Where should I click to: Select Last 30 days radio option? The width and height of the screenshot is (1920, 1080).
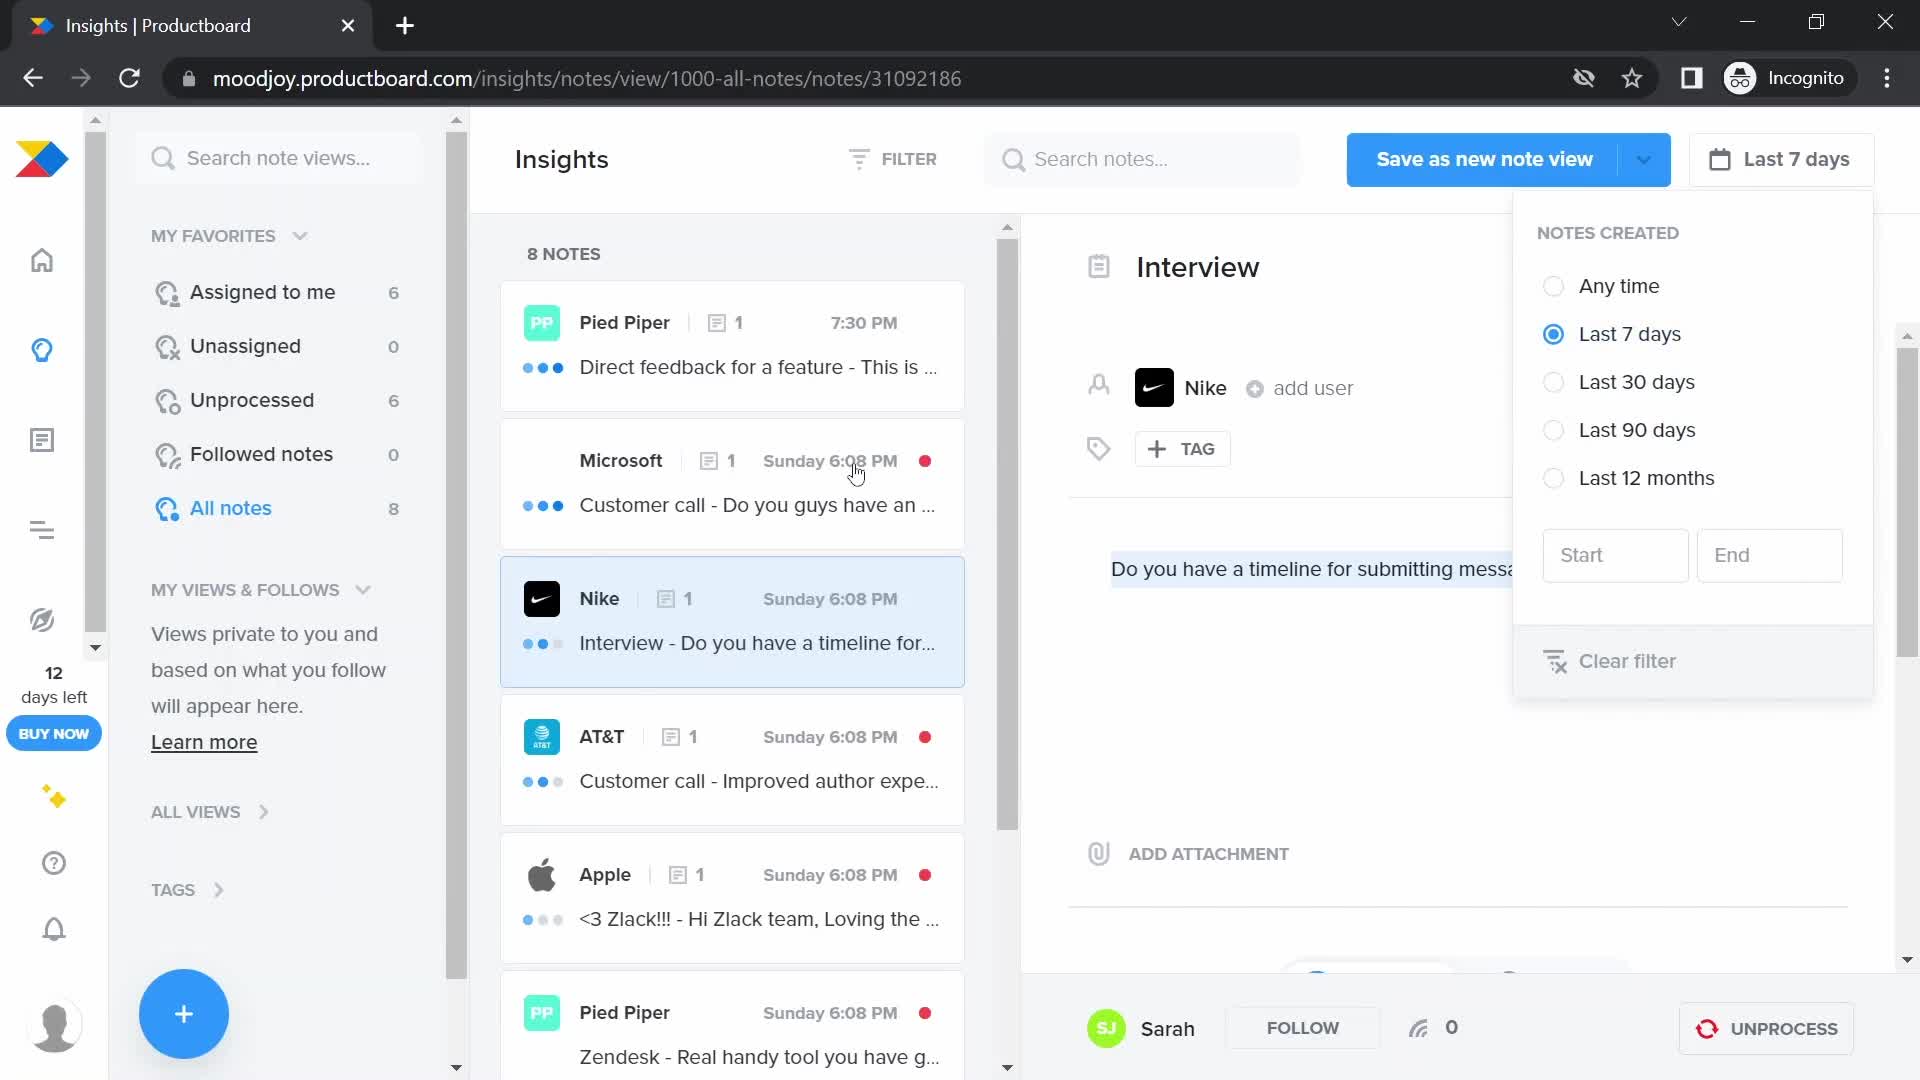point(1553,383)
